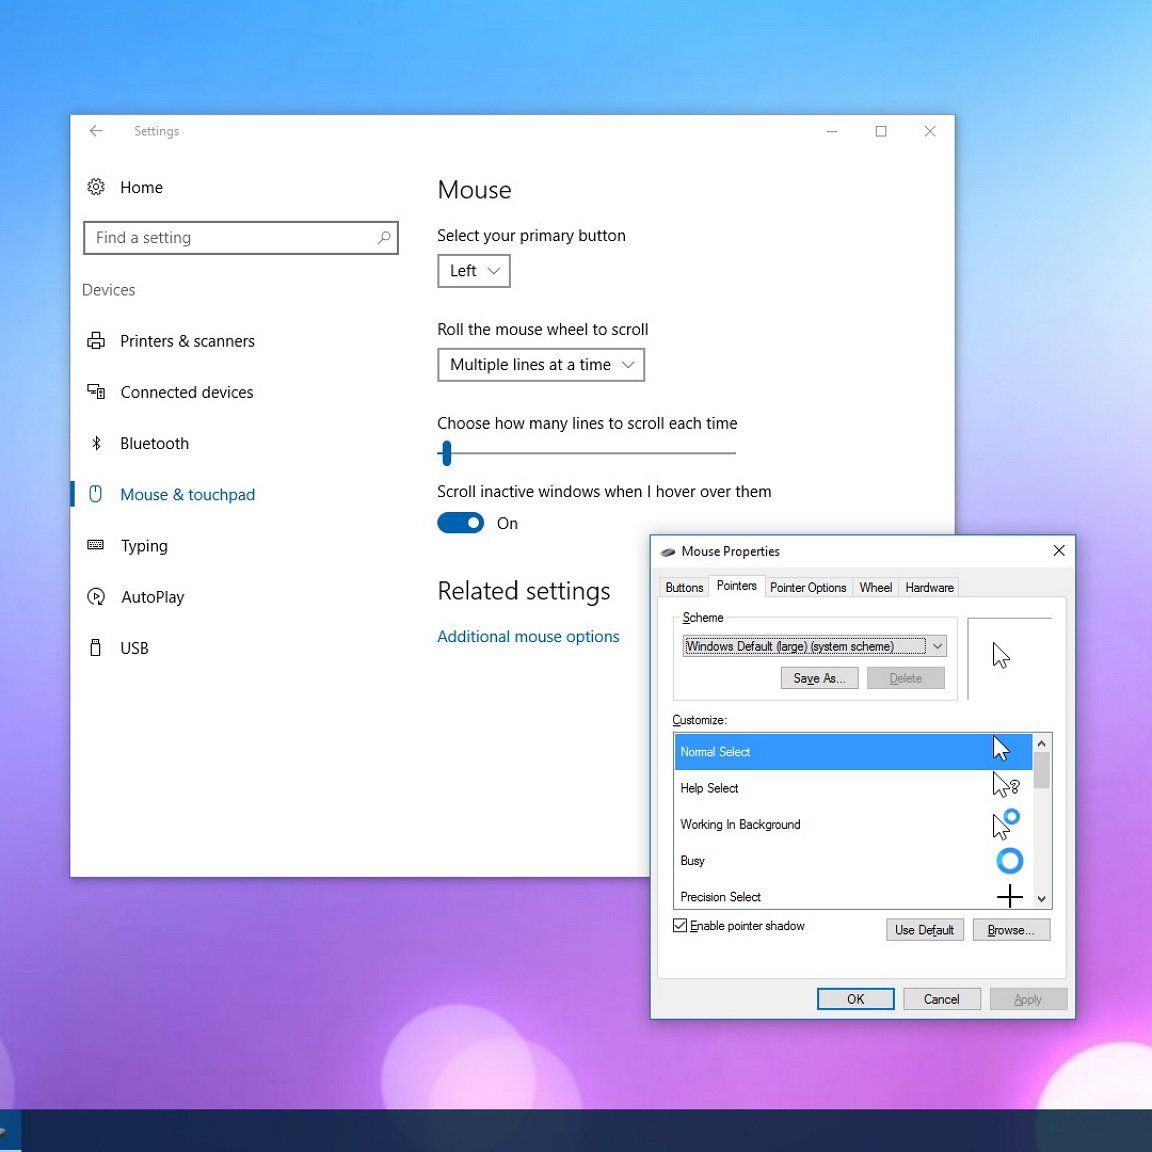Open AutoPlay settings
The width and height of the screenshot is (1152, 1152).
[x=152, y=597]
